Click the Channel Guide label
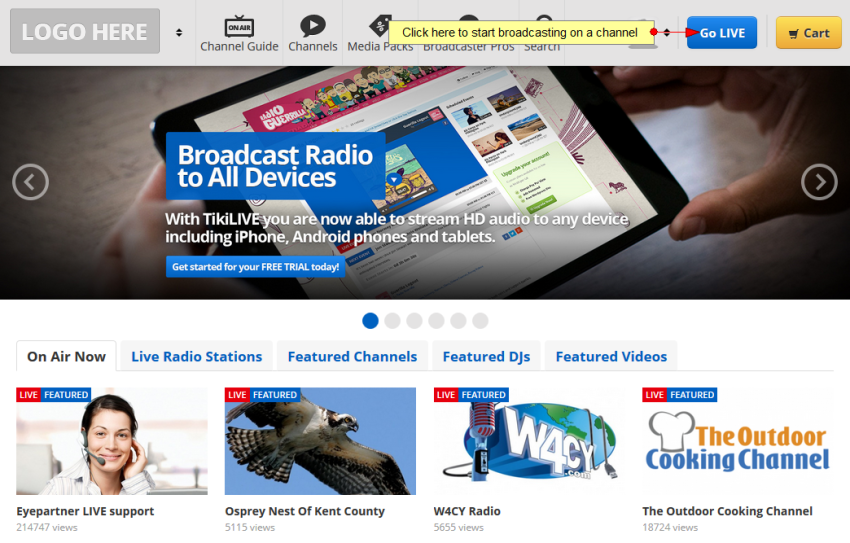Viewport: 850px width, 543px height. tap(239, 47)
